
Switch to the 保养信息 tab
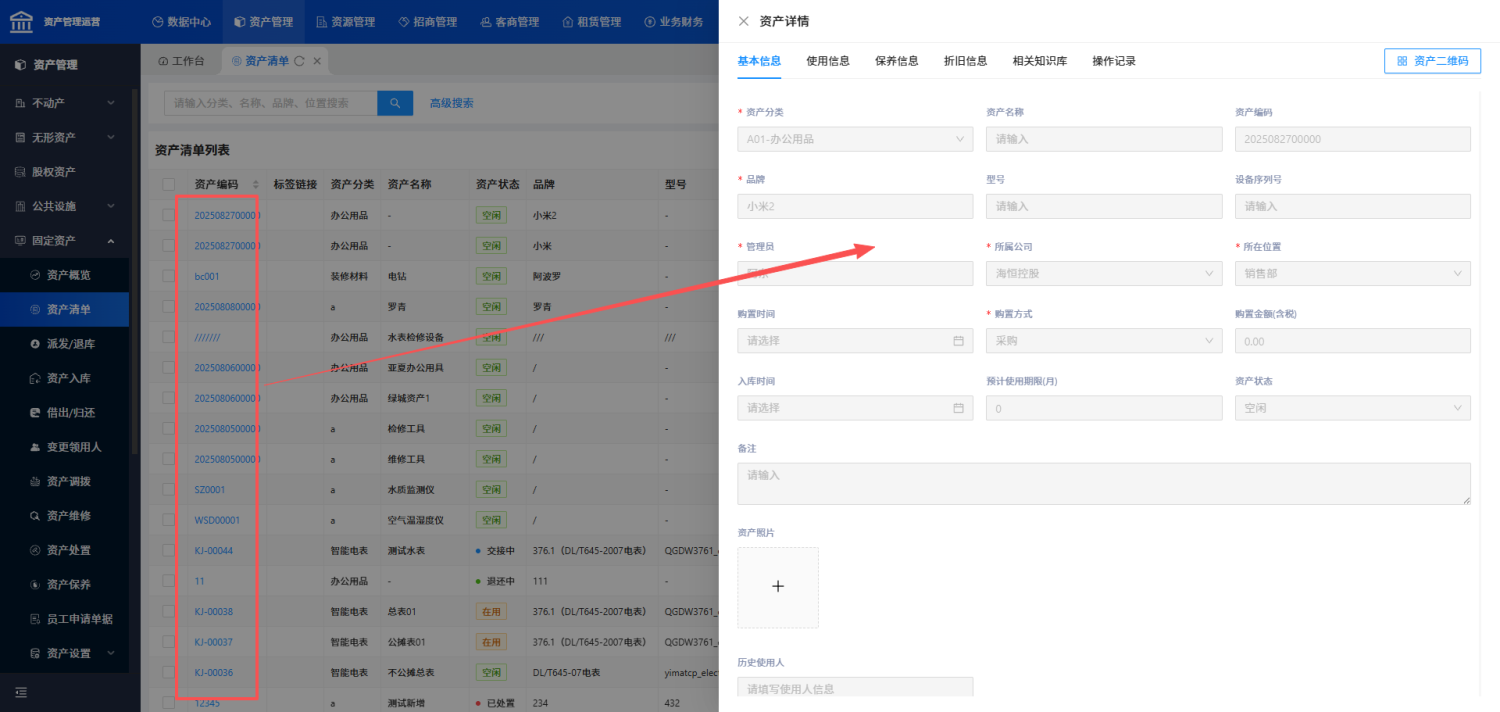(896, 61)
